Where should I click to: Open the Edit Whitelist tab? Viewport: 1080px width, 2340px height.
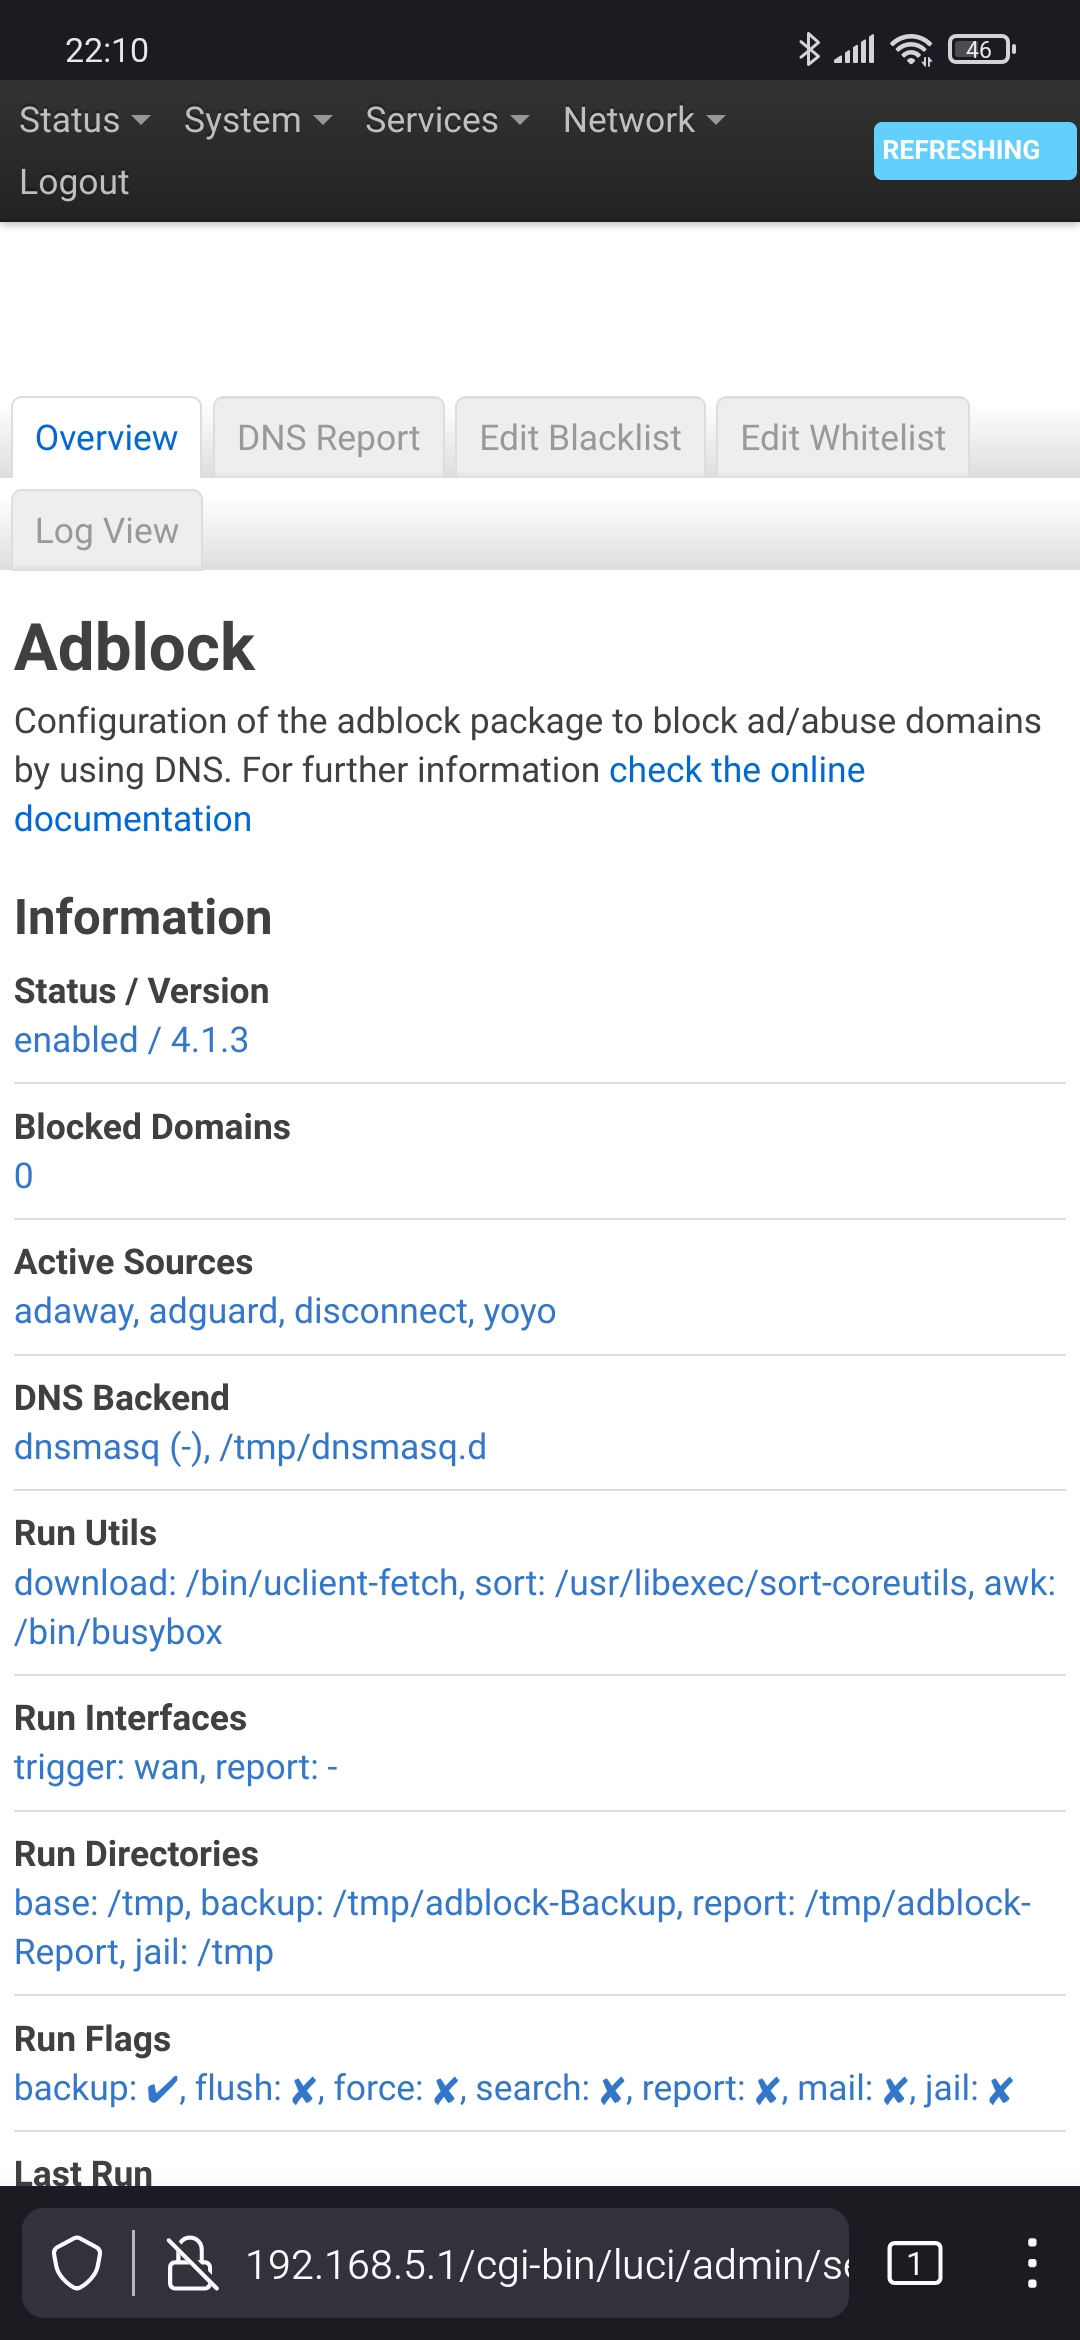[843, 437]
